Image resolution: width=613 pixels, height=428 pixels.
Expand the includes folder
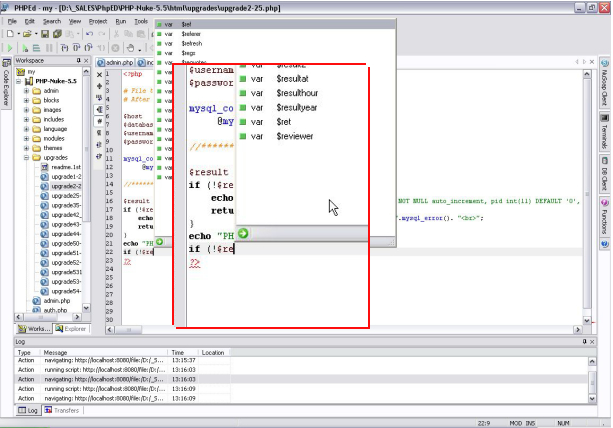27,120
